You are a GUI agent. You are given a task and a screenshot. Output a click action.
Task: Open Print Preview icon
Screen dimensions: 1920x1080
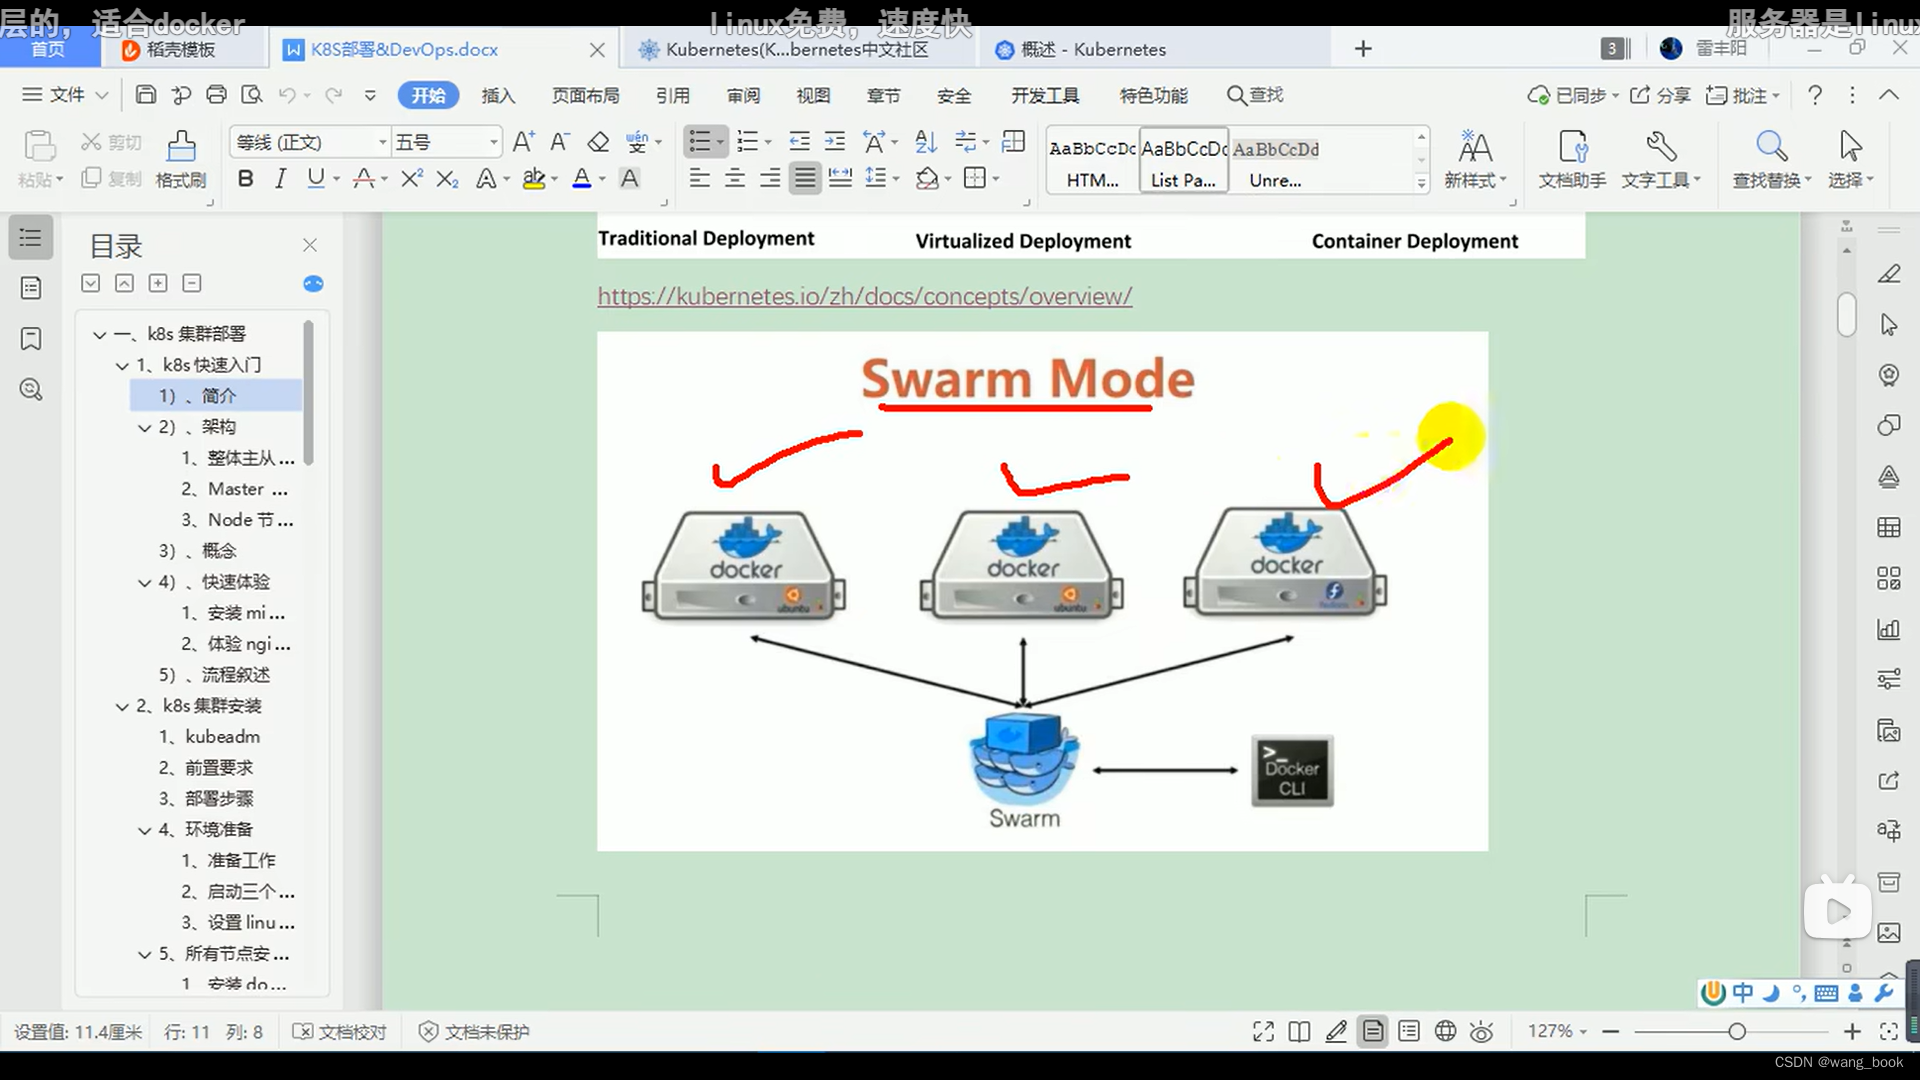252,95
